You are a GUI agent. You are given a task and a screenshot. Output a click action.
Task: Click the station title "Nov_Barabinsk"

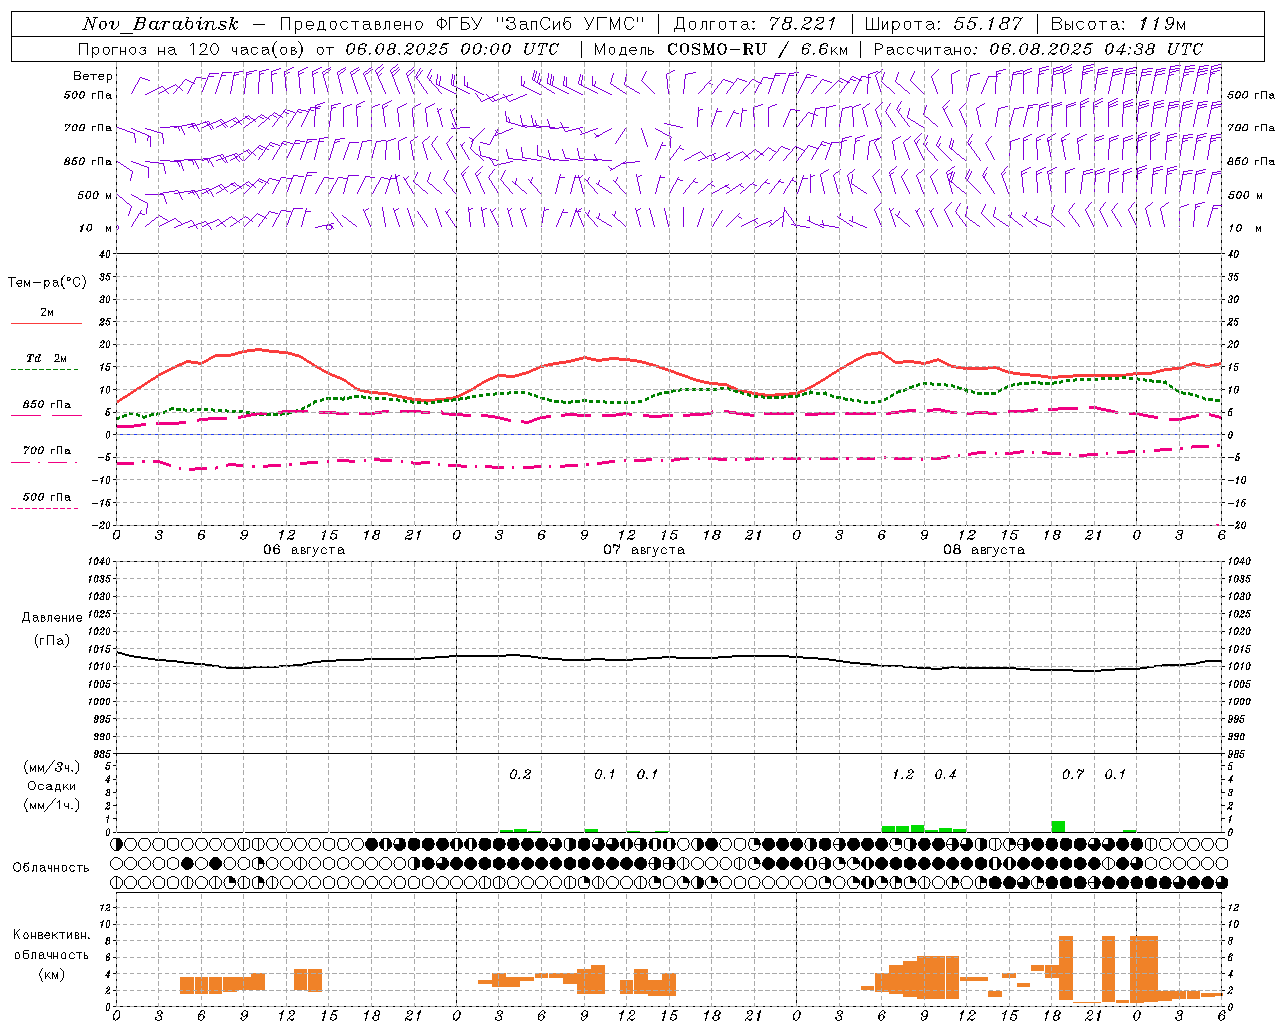161,24
